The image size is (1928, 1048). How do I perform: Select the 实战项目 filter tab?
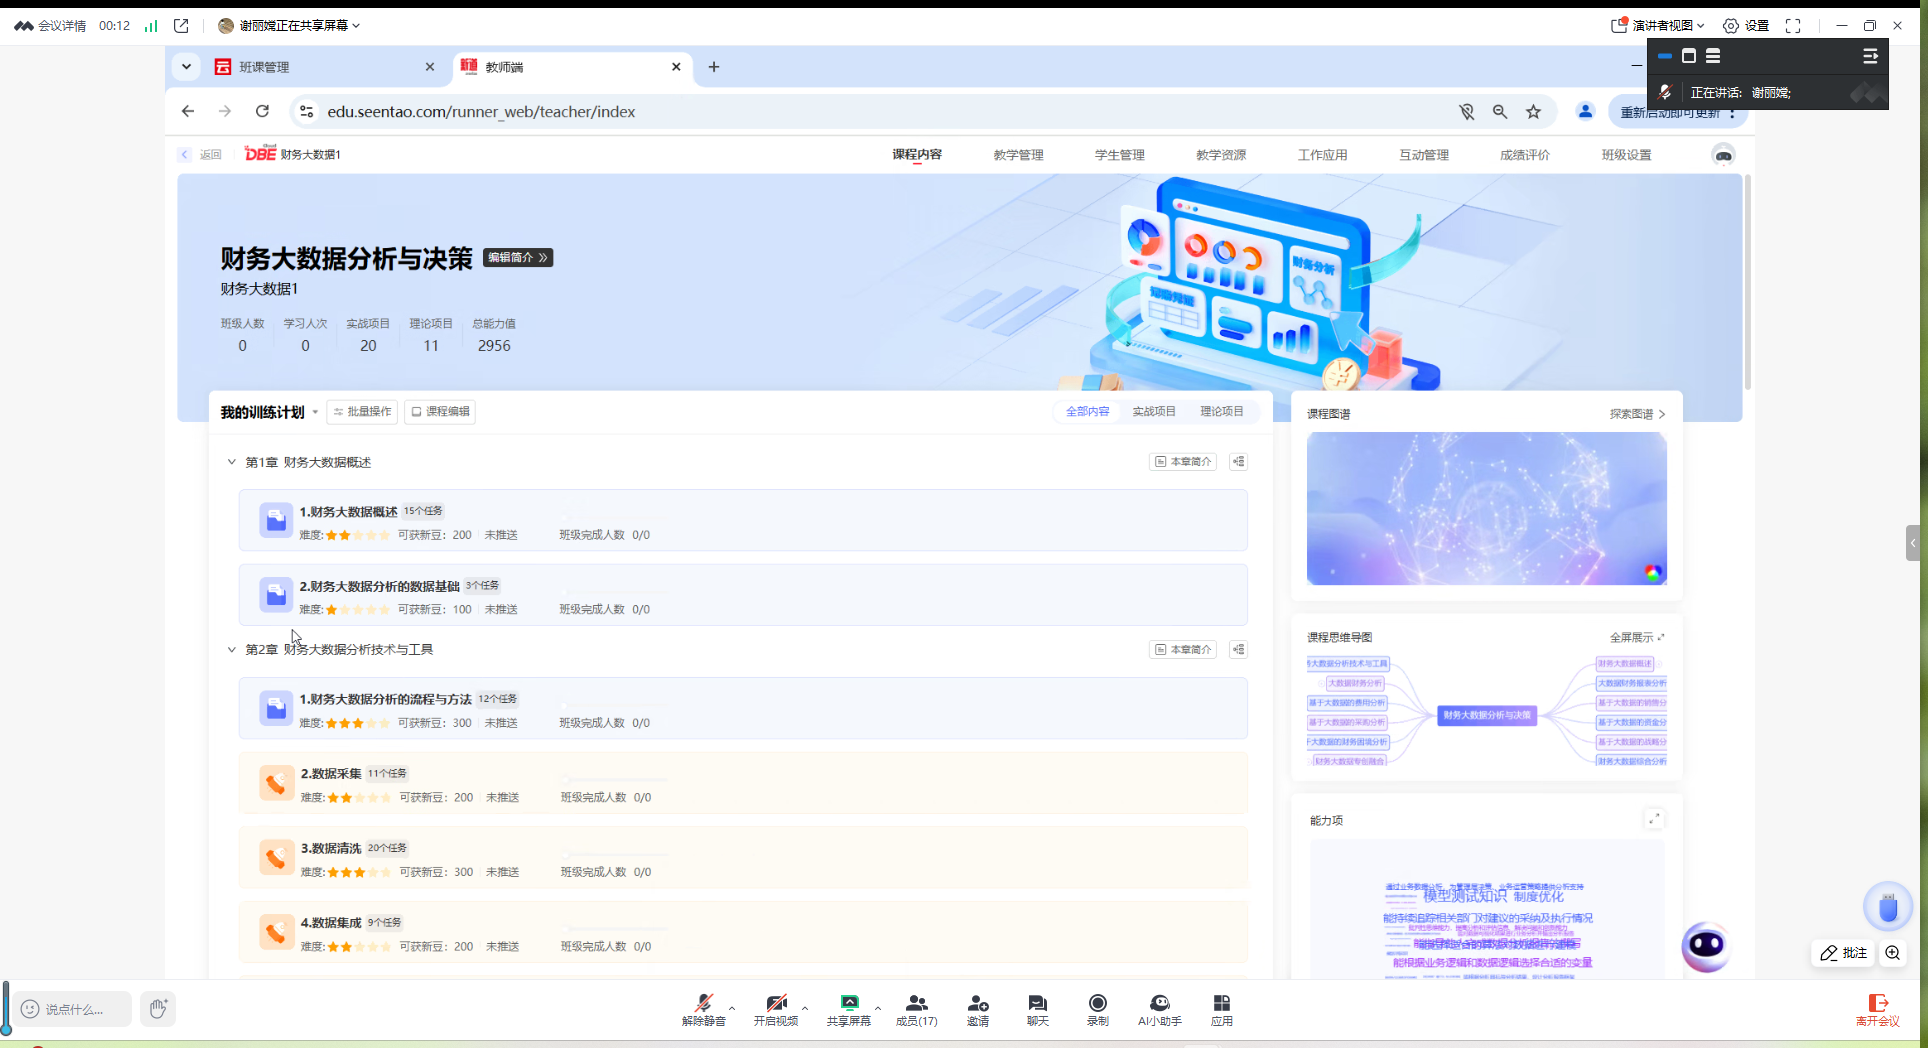(1153, 412)
